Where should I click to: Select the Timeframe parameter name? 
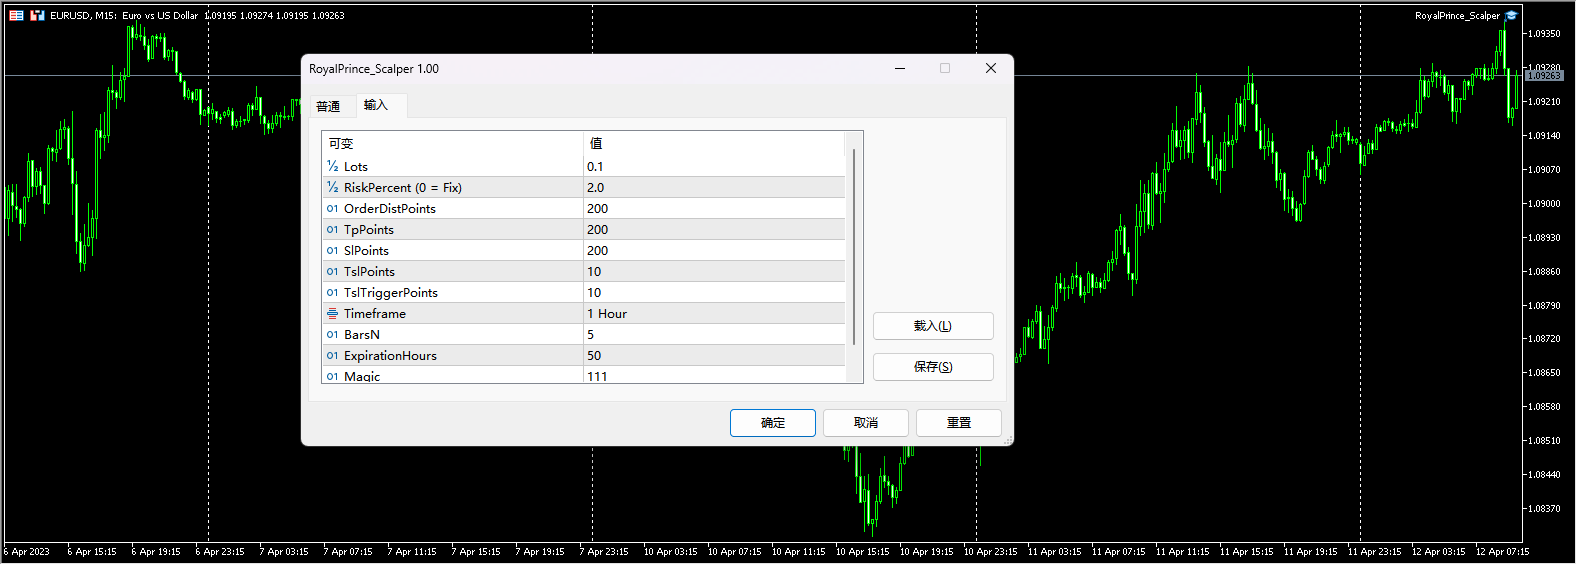click(375, 314)
